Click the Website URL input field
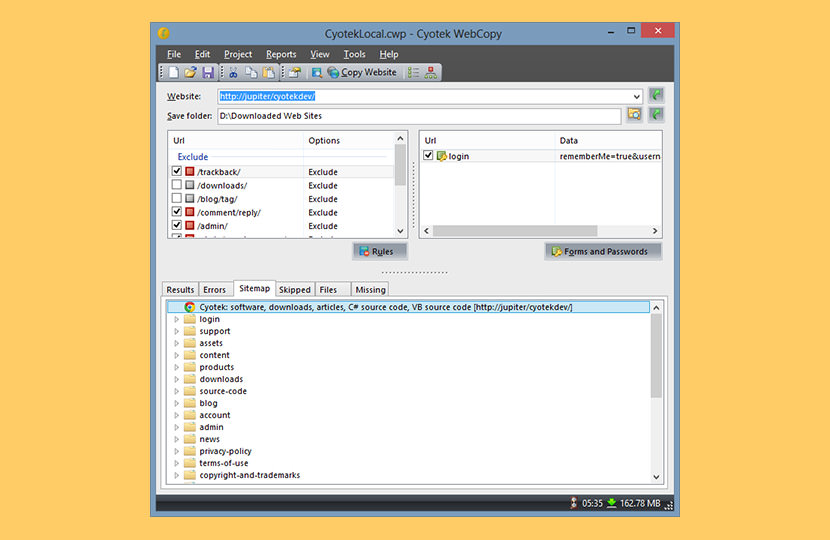 click(424, 96)
